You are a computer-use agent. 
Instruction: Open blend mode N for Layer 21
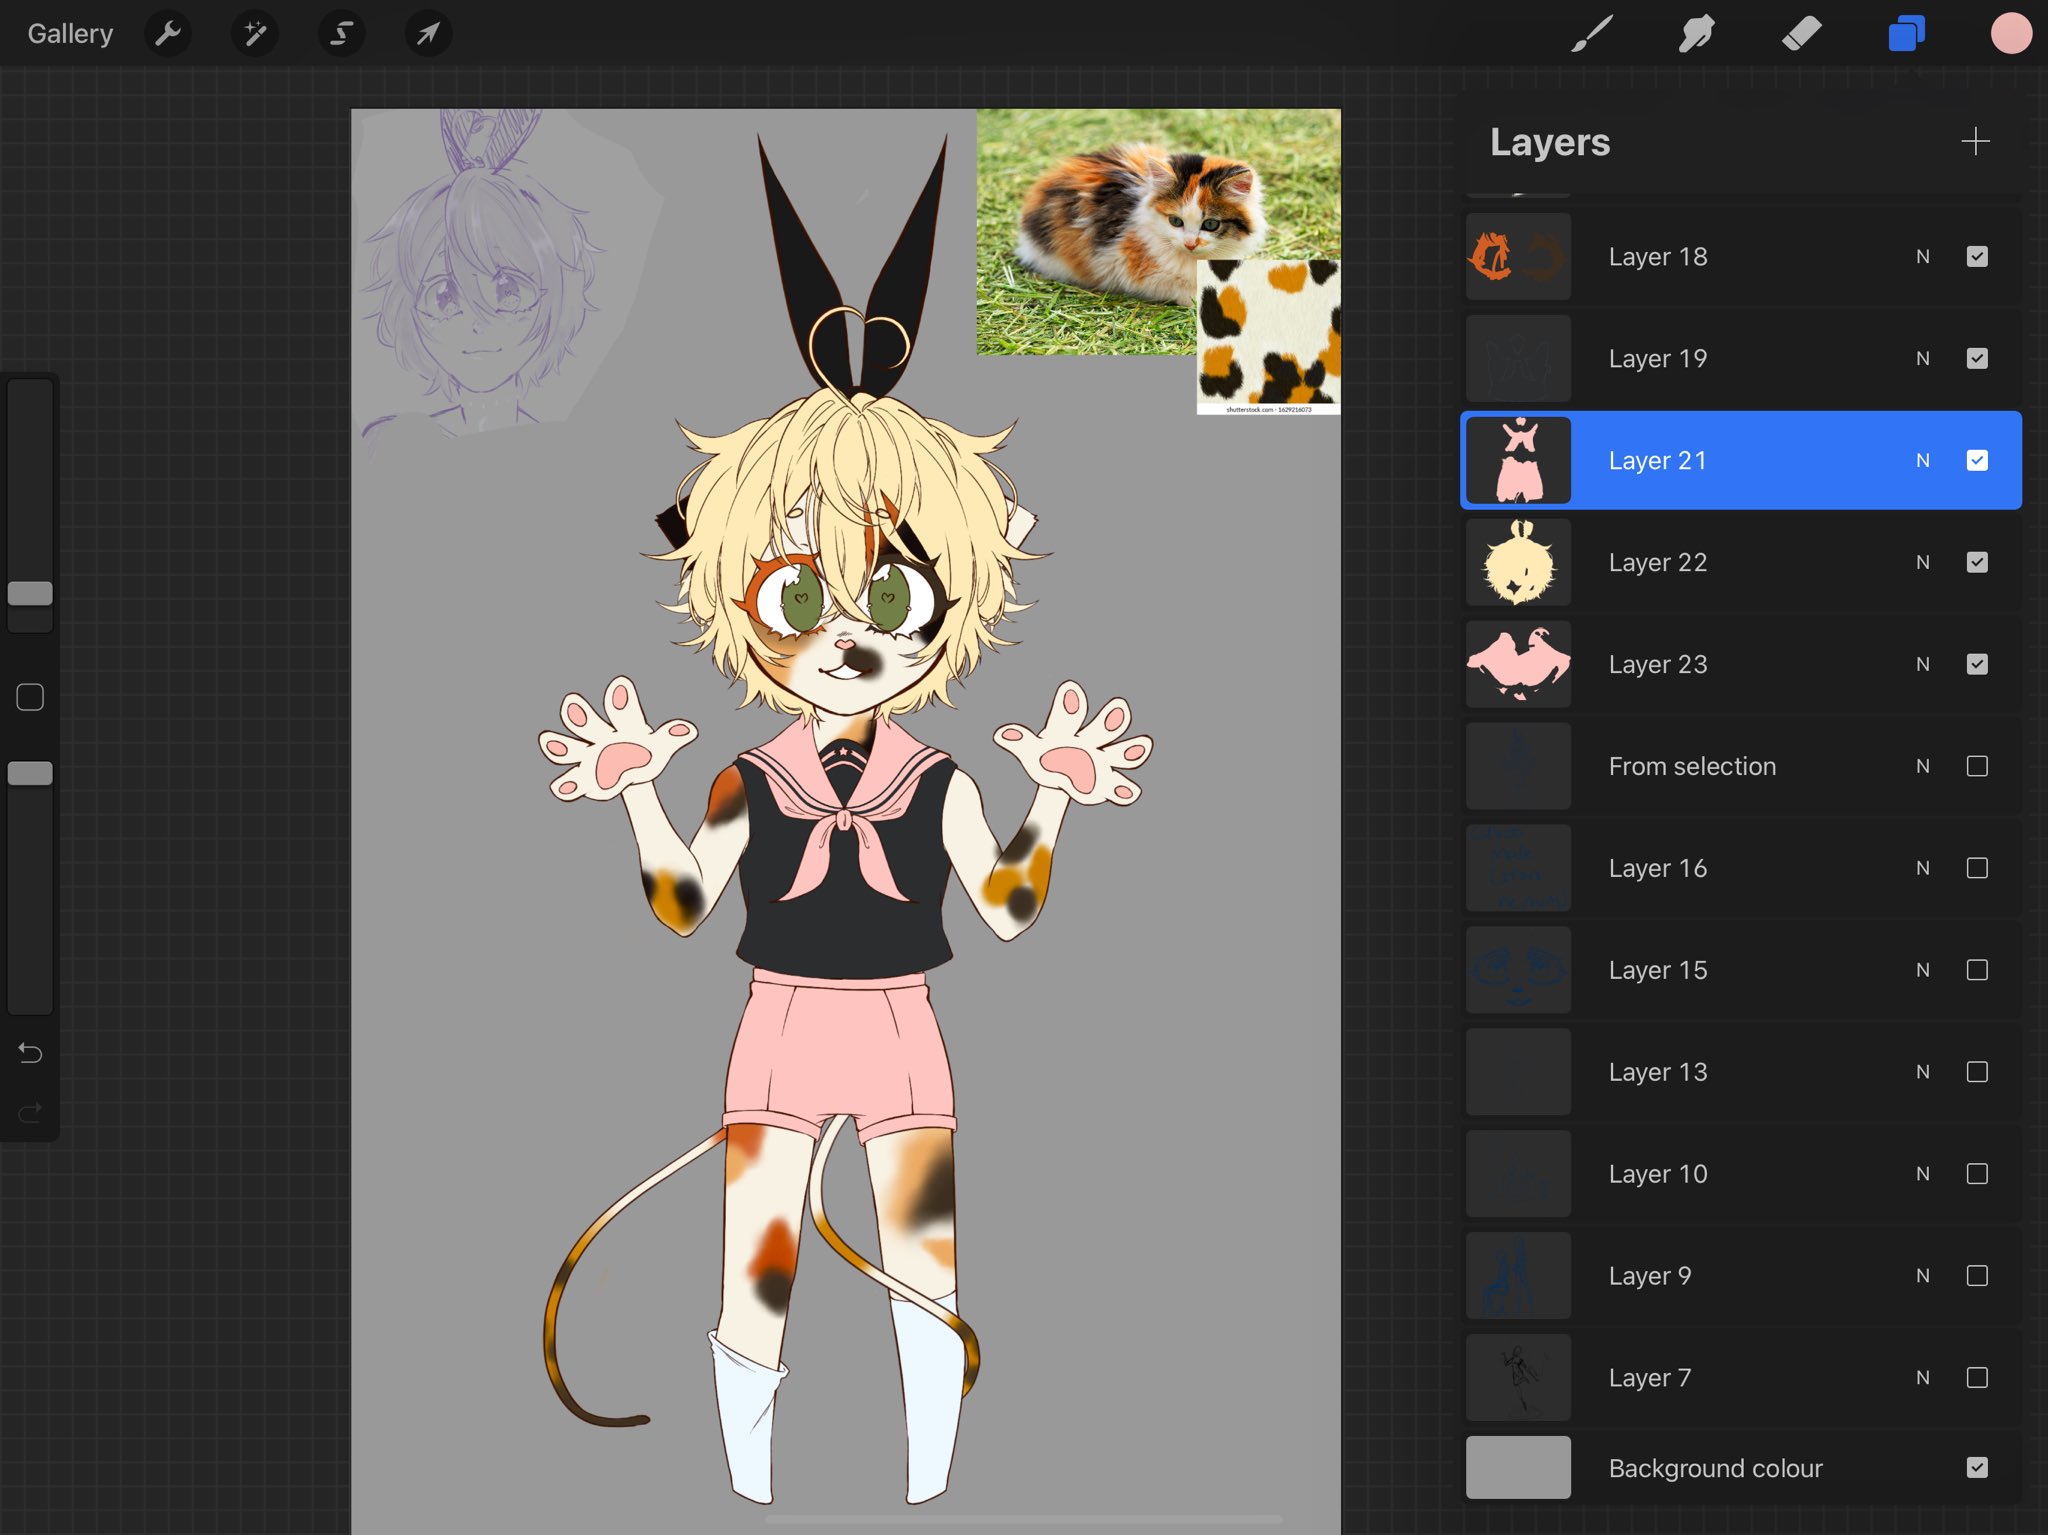pyautogui.click(x=1922, y=461)
